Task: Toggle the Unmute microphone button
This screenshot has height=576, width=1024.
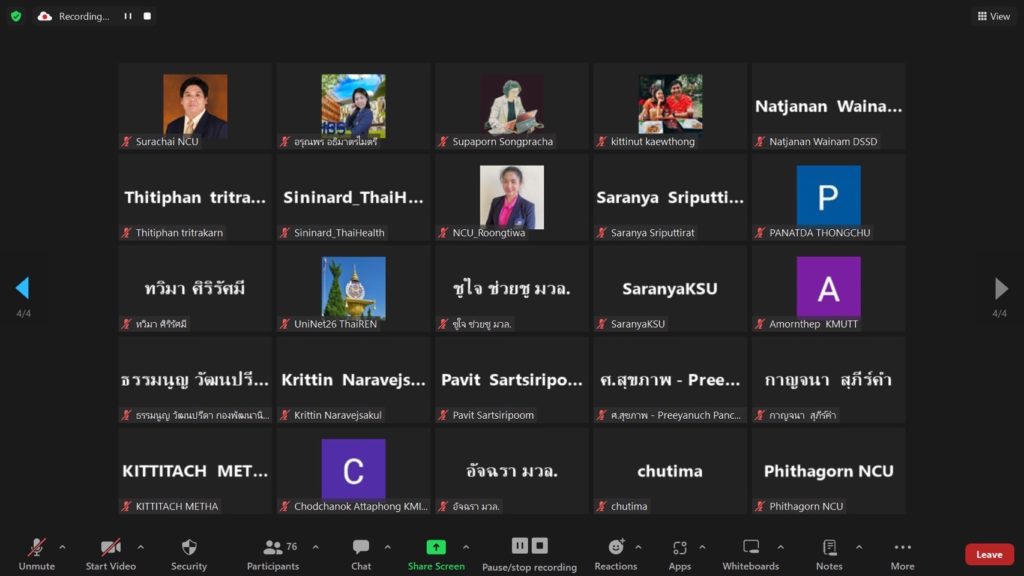Action: [x=37, y=548]
